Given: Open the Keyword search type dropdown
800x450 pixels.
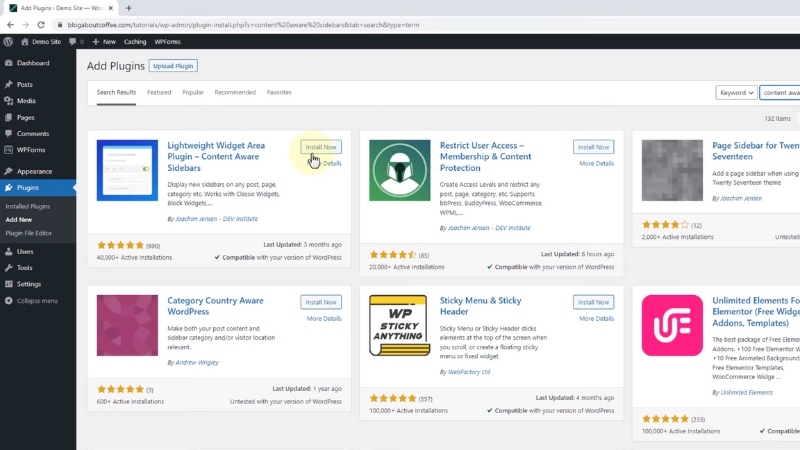Looking at the screenshot, I should 736,93.
